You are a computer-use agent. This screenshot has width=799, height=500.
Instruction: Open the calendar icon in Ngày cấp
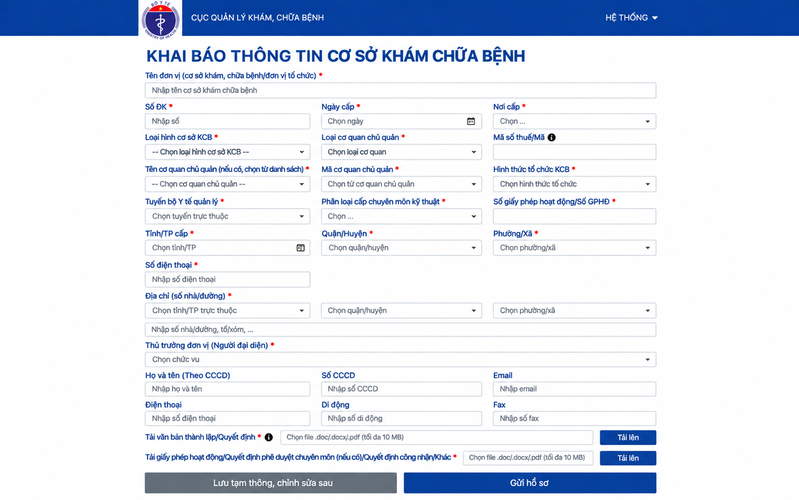[x=471, y=121]
